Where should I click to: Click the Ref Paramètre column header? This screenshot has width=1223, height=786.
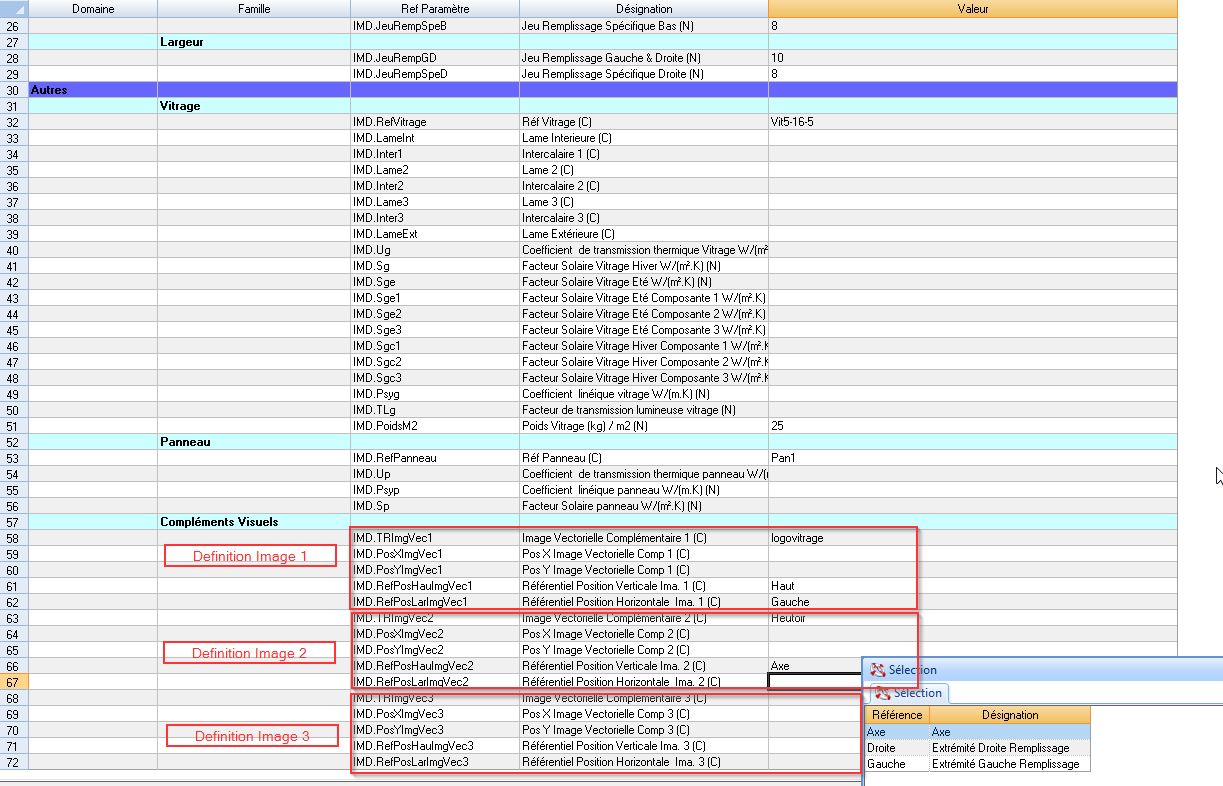[434, 9]
